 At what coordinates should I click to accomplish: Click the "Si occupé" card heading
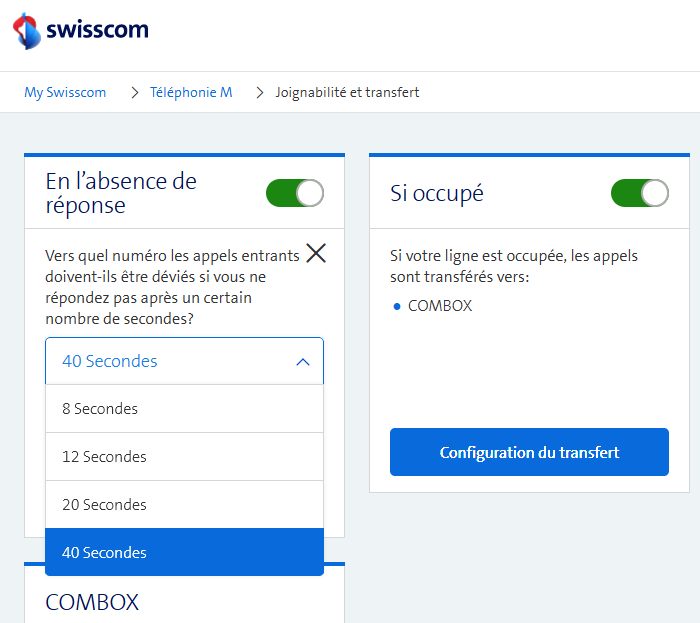[437, 194]
